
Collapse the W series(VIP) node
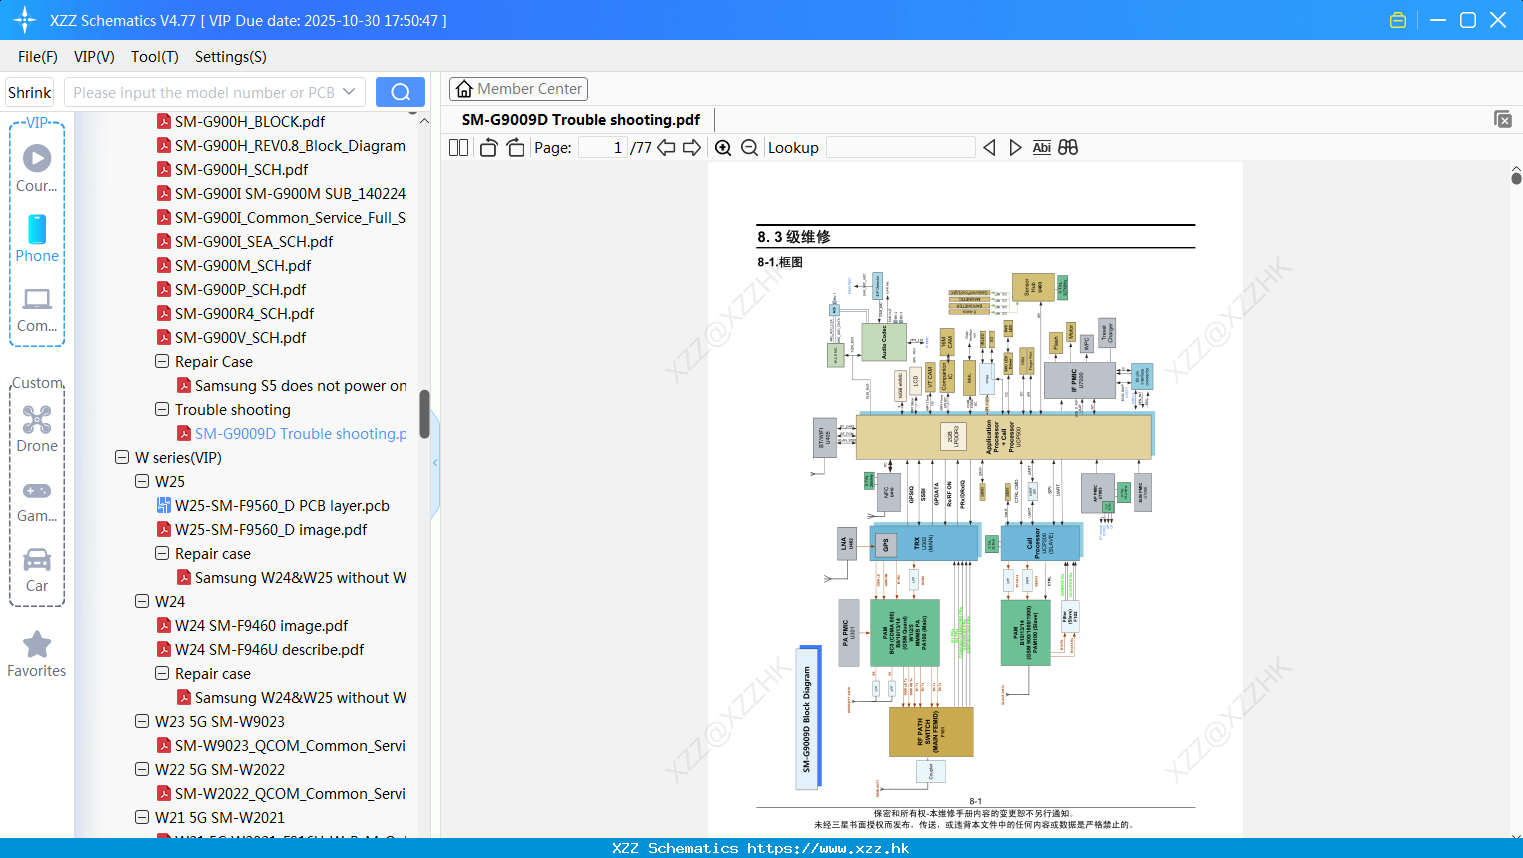tap(122, 457)
